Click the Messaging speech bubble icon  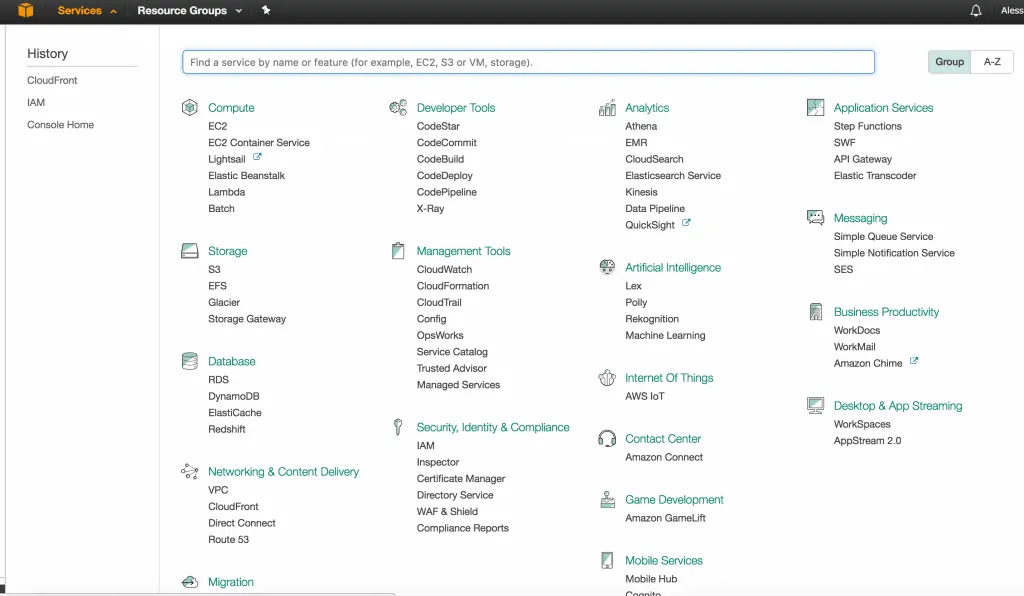point(815,217)
